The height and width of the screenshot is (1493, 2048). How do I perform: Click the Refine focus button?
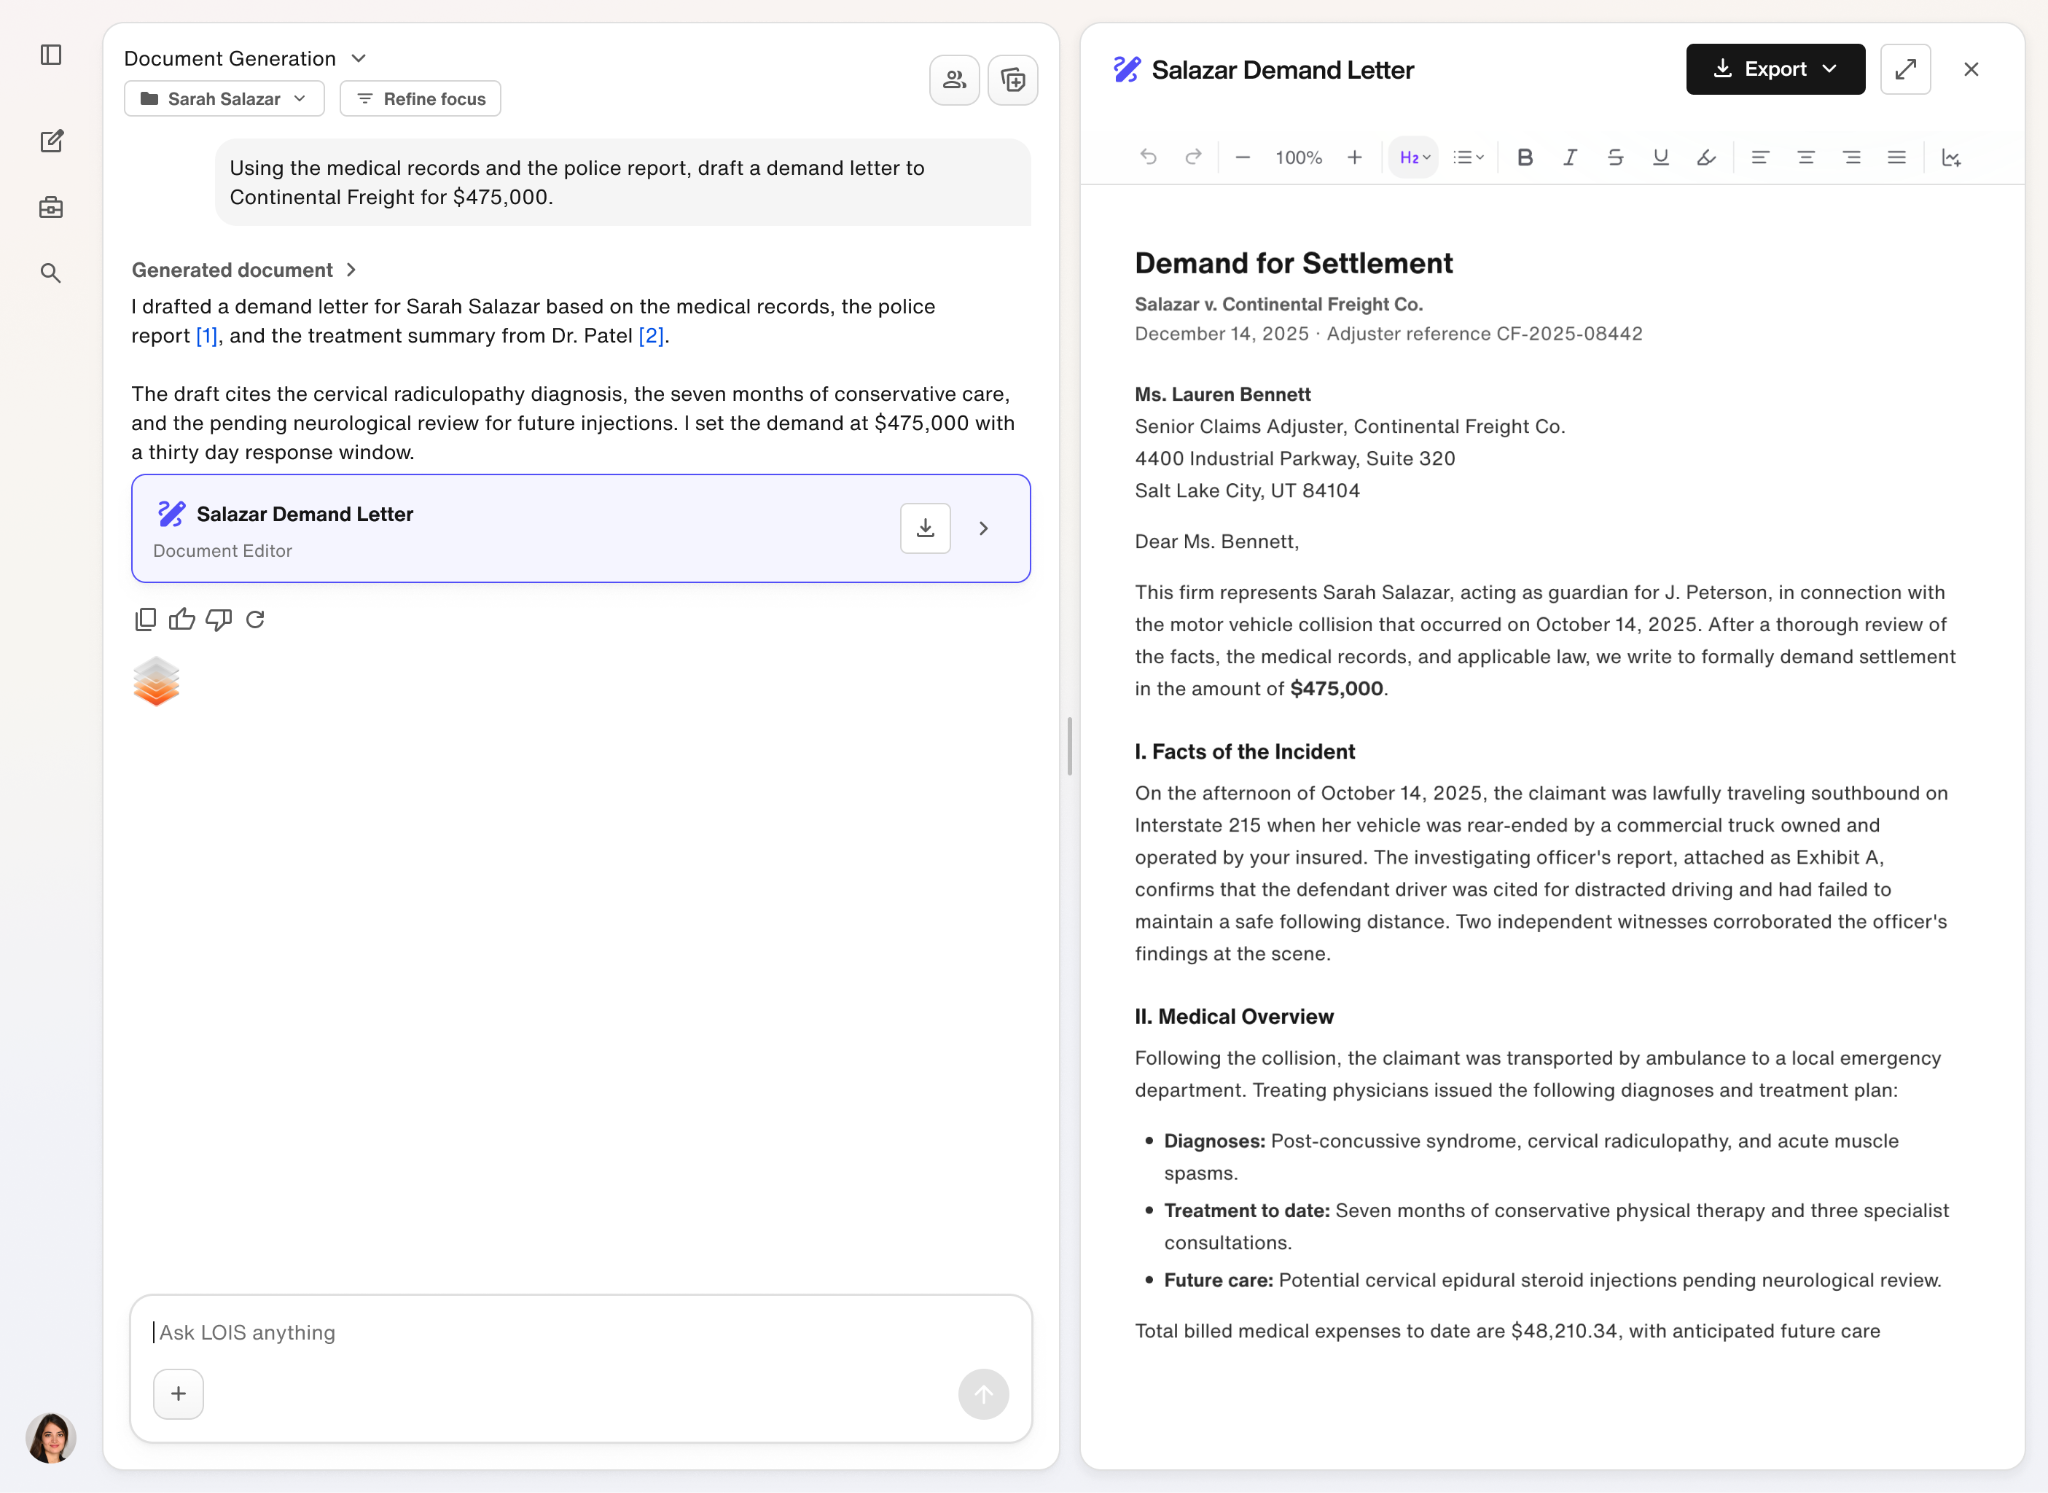pos(420,98)
